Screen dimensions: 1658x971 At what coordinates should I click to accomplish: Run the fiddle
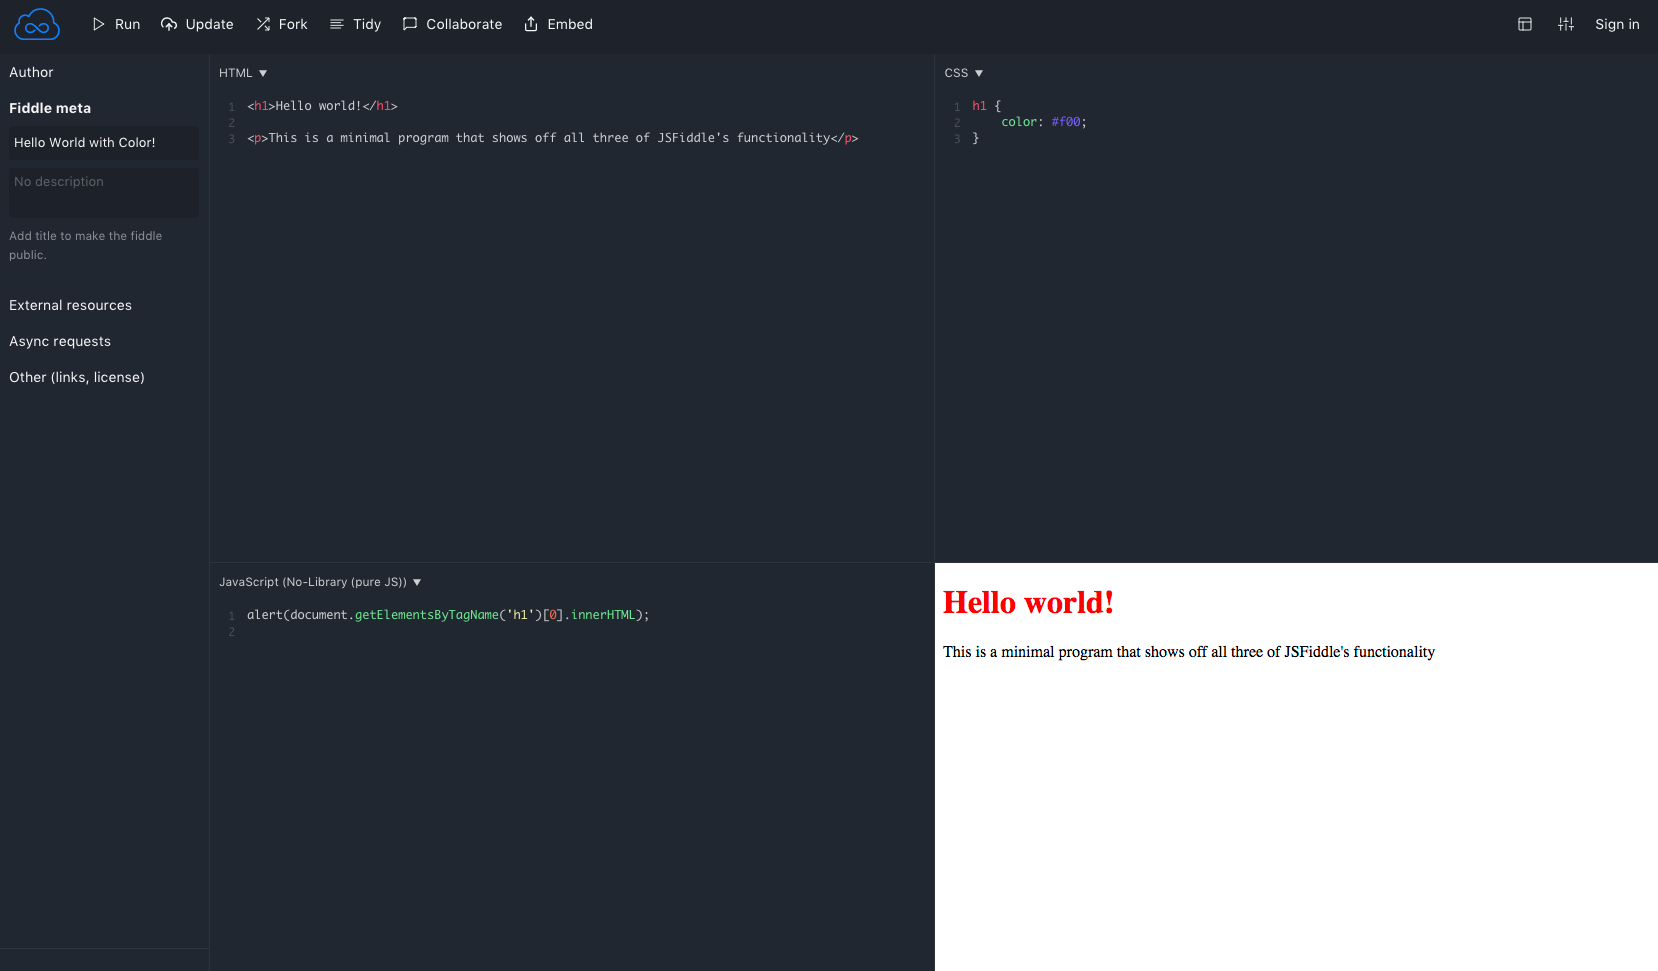[116, 24]
